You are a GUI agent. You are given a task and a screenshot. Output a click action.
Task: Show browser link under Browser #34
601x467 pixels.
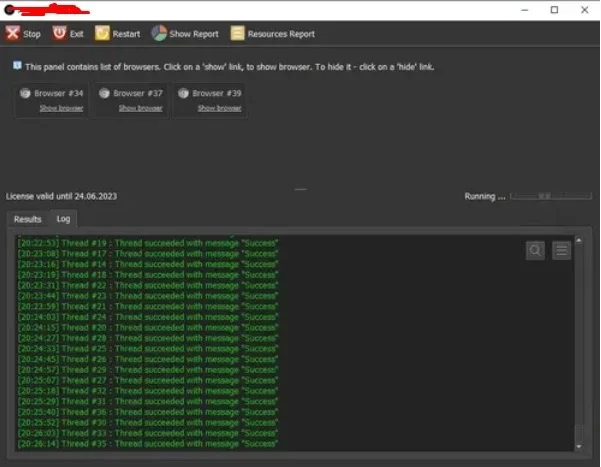[x=61, y=109]
